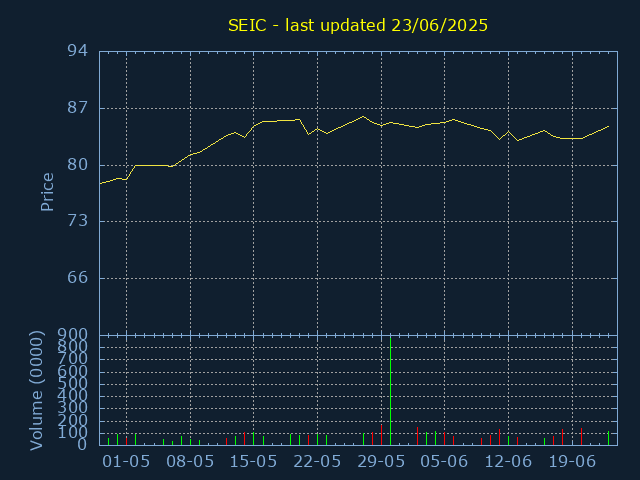This screenshot has height=480, width=640.
Task: Click the 87 price axis label
Action: tap(78, 108)
